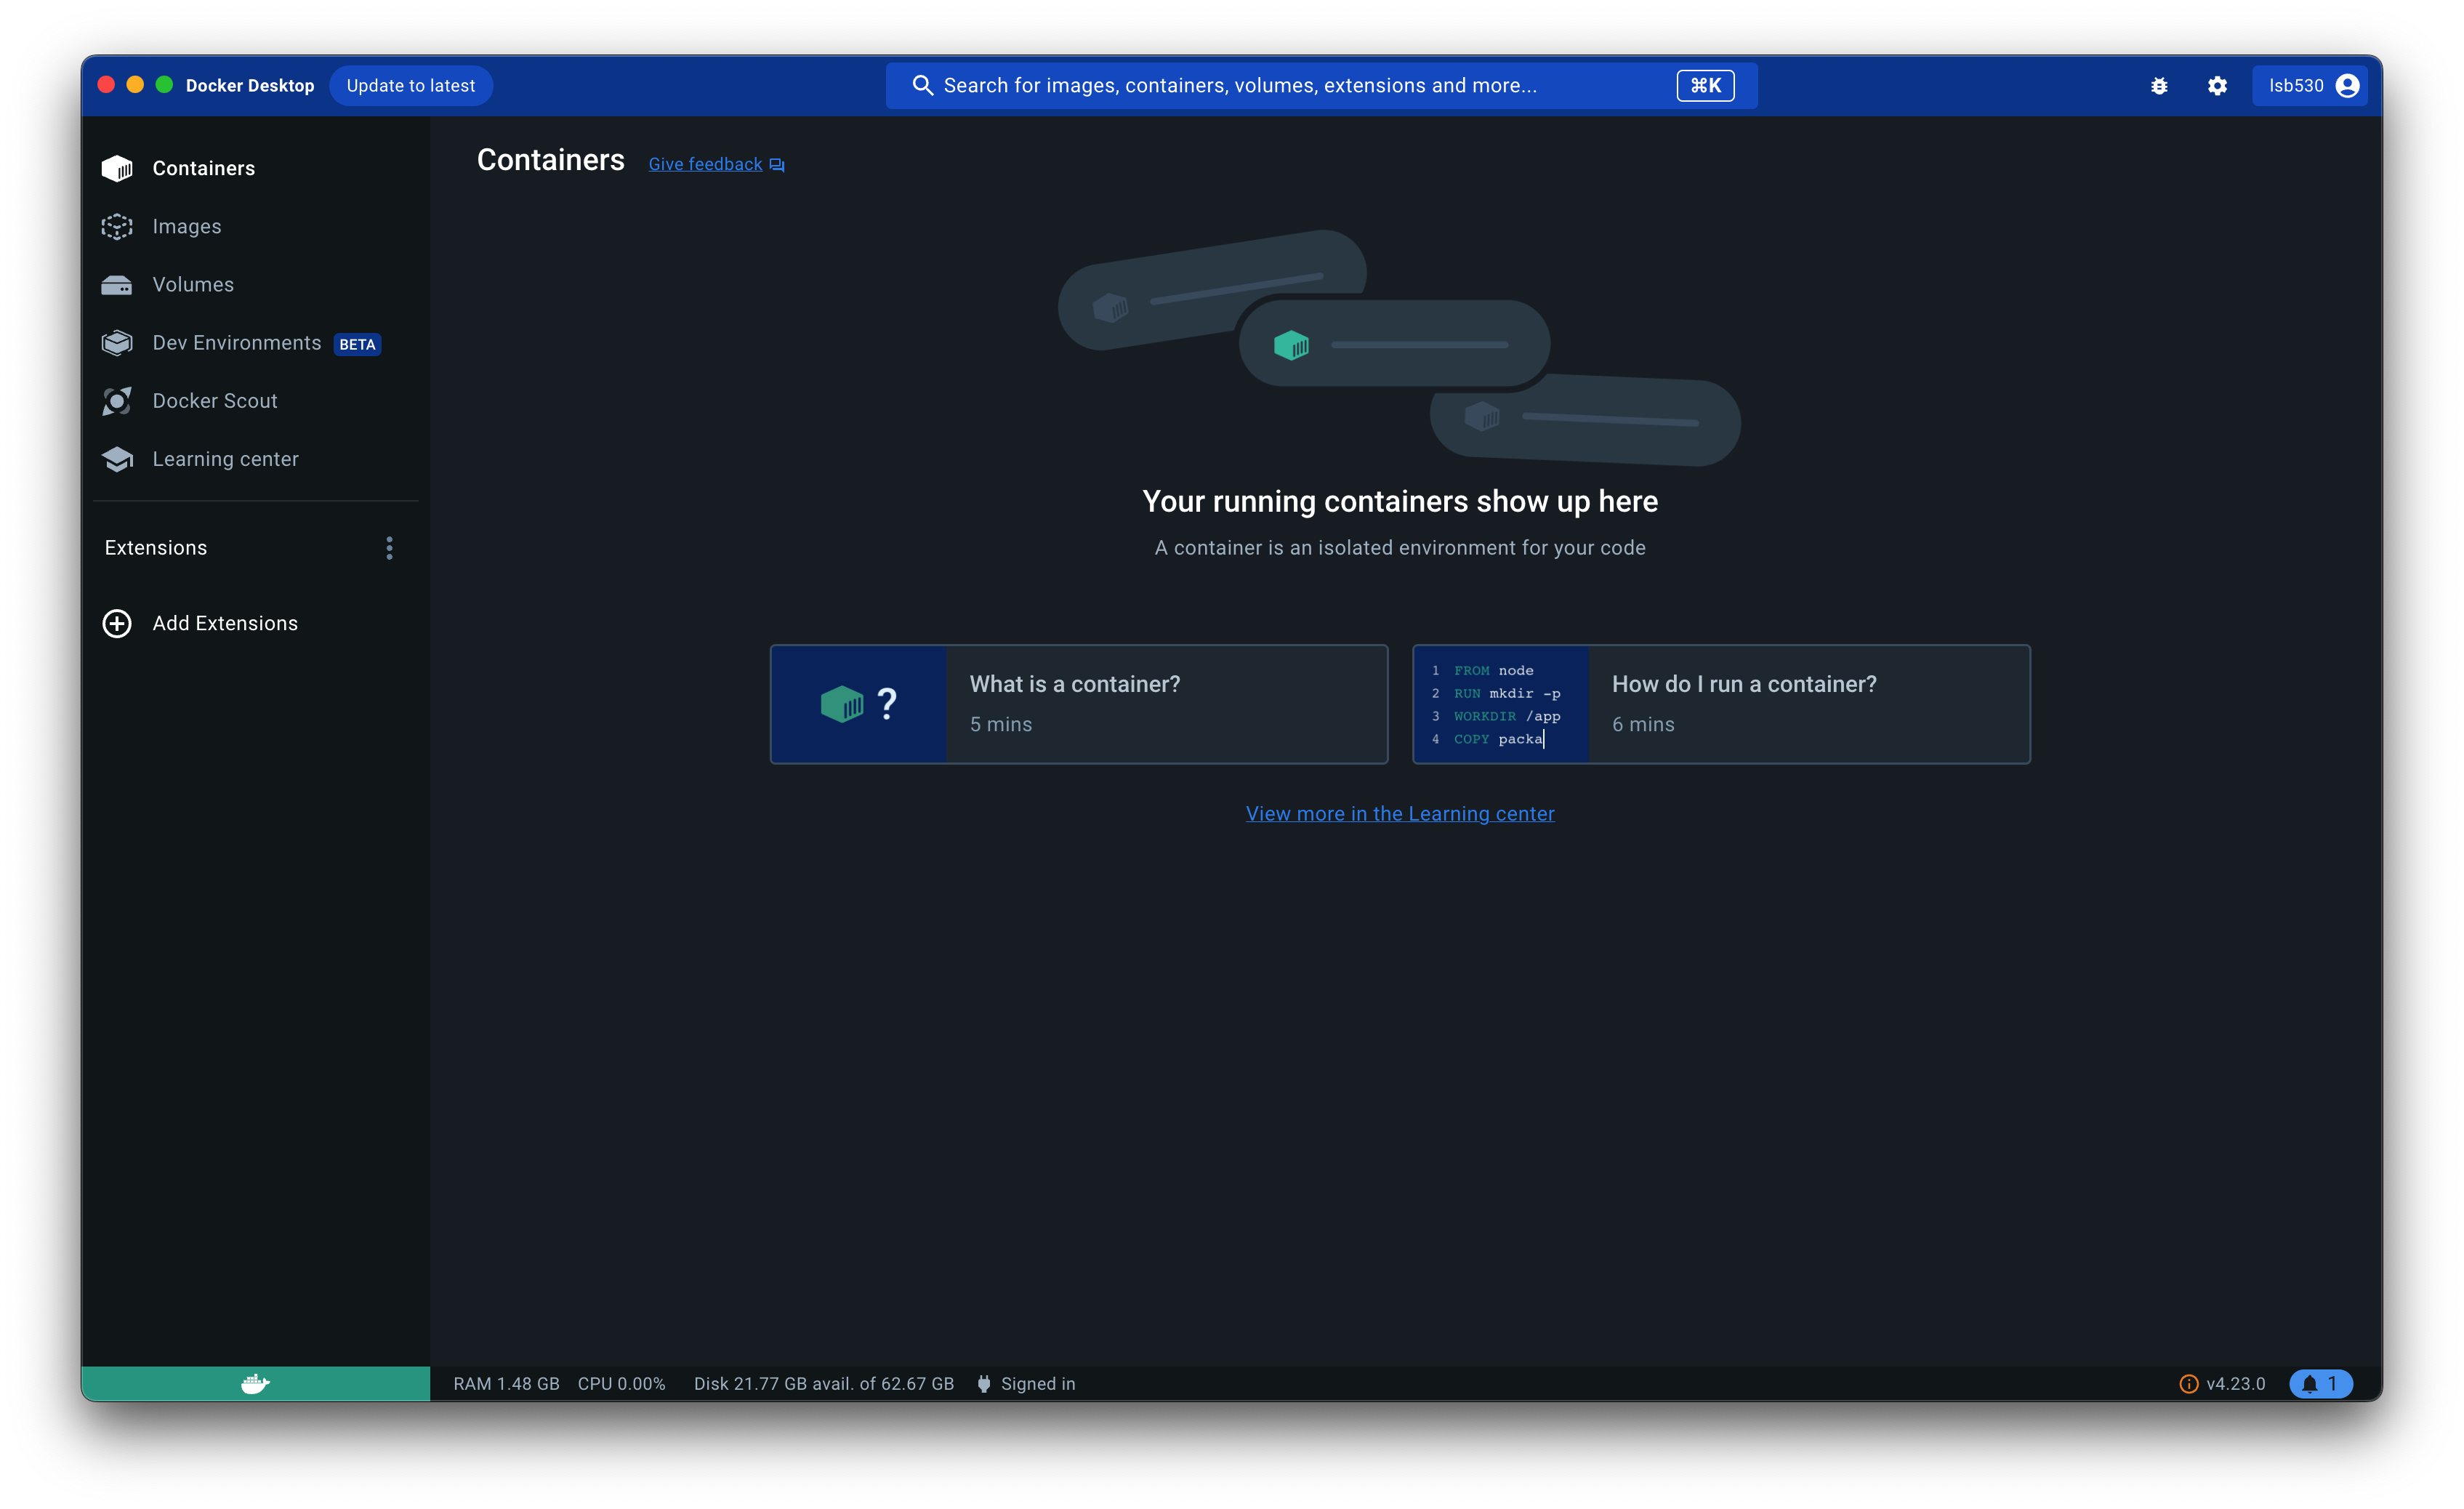Open the Images section

[187, 227]
